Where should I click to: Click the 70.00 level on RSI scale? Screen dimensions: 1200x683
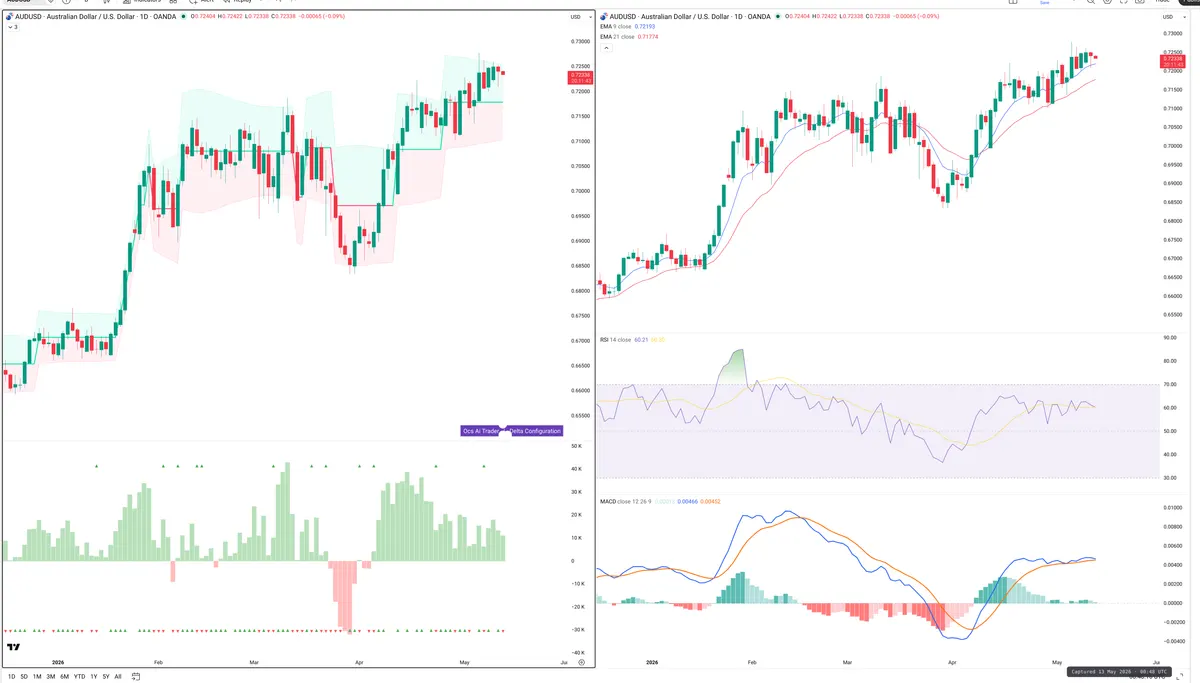point(1169,384)
